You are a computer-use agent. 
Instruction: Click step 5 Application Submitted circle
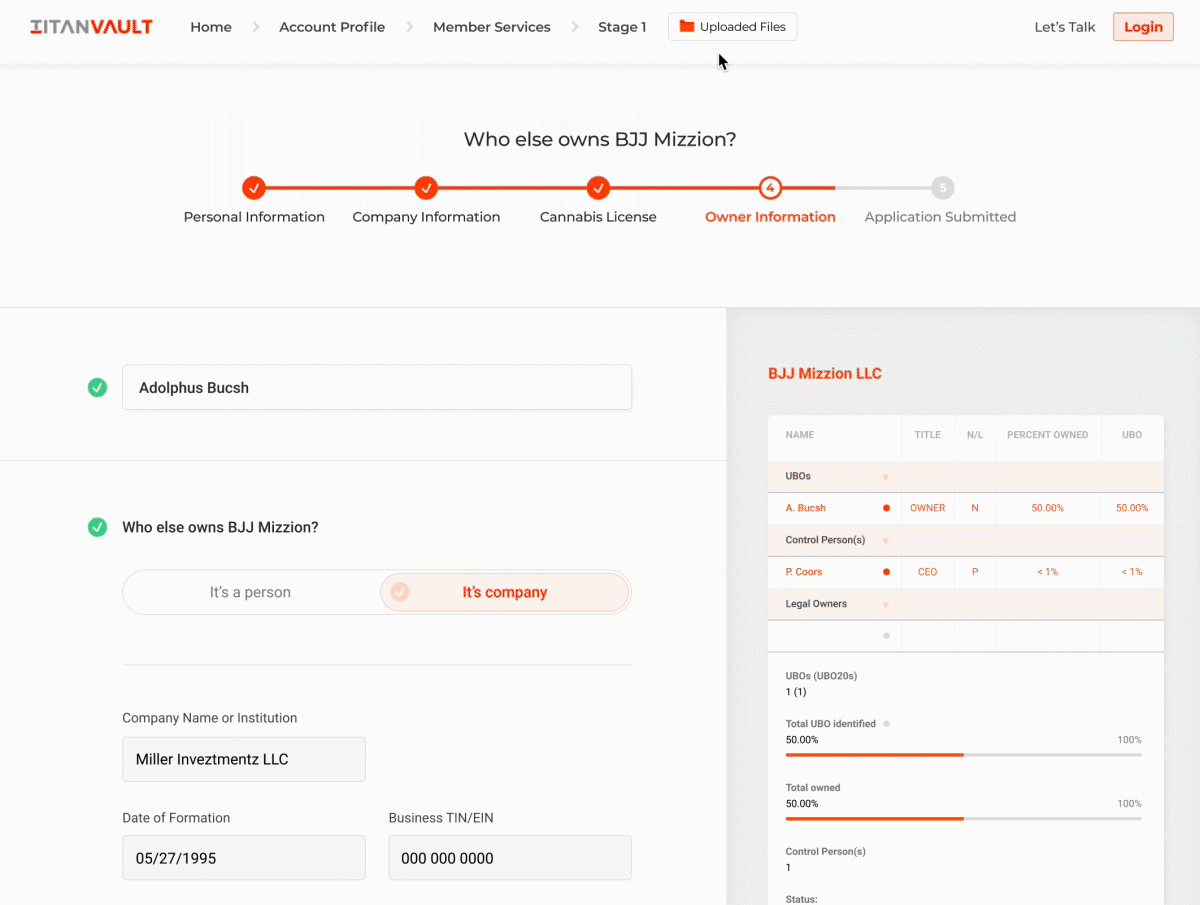942,187
